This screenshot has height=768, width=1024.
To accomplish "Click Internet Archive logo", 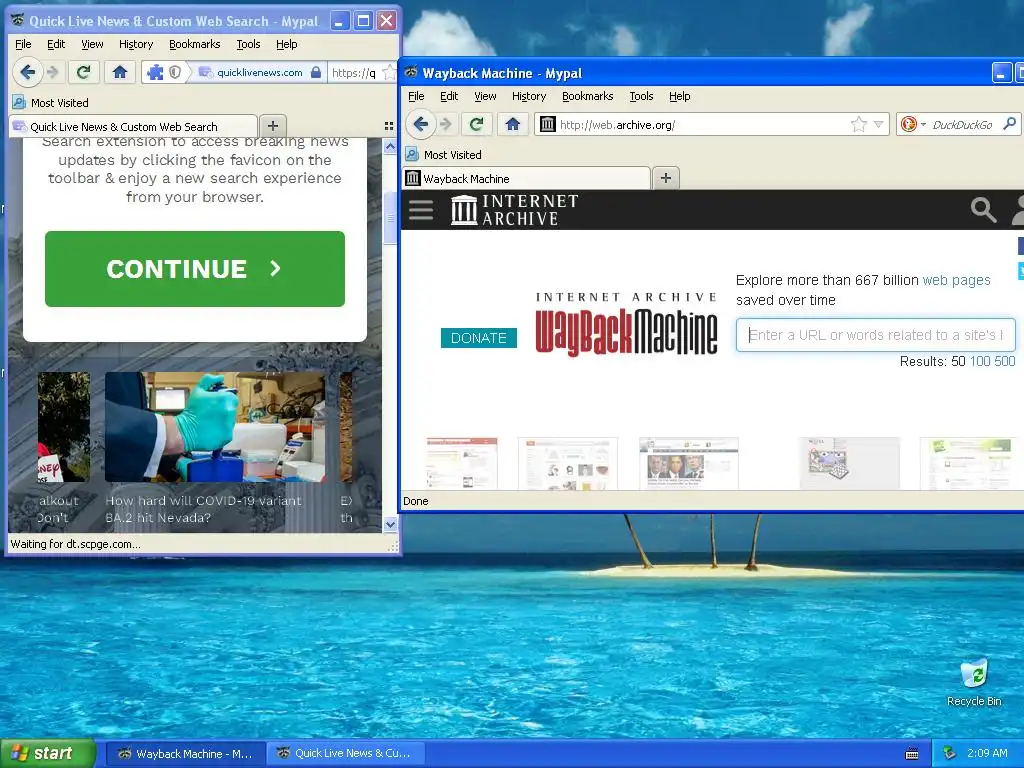I will [x=515, y=210].
